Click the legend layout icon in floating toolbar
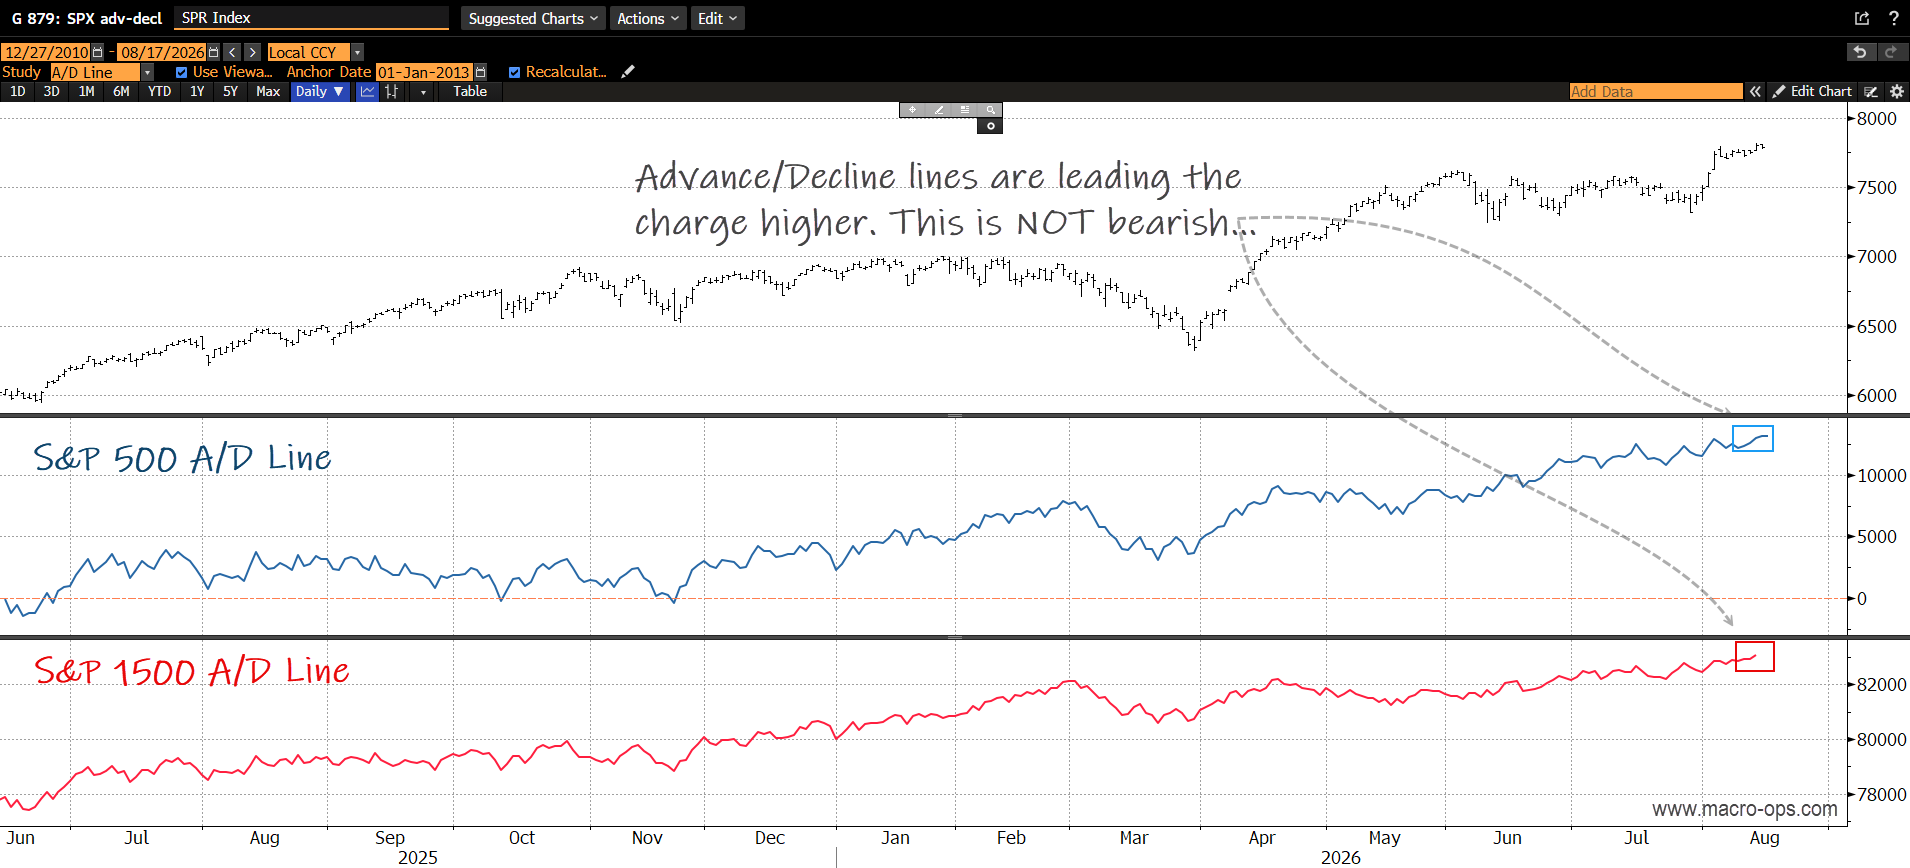This screenshot has width=1910, height=868. pyautogui.click(x=964, y=109)
